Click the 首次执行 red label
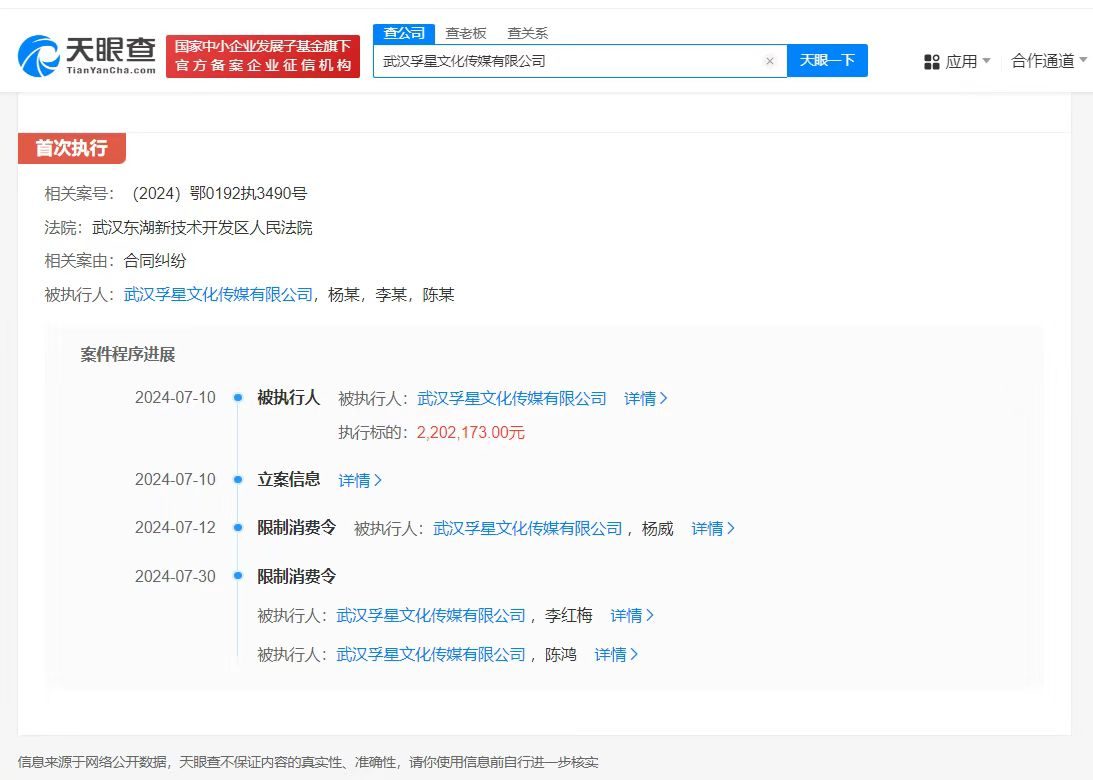The image size is (1093, 780). coord(71,148)
